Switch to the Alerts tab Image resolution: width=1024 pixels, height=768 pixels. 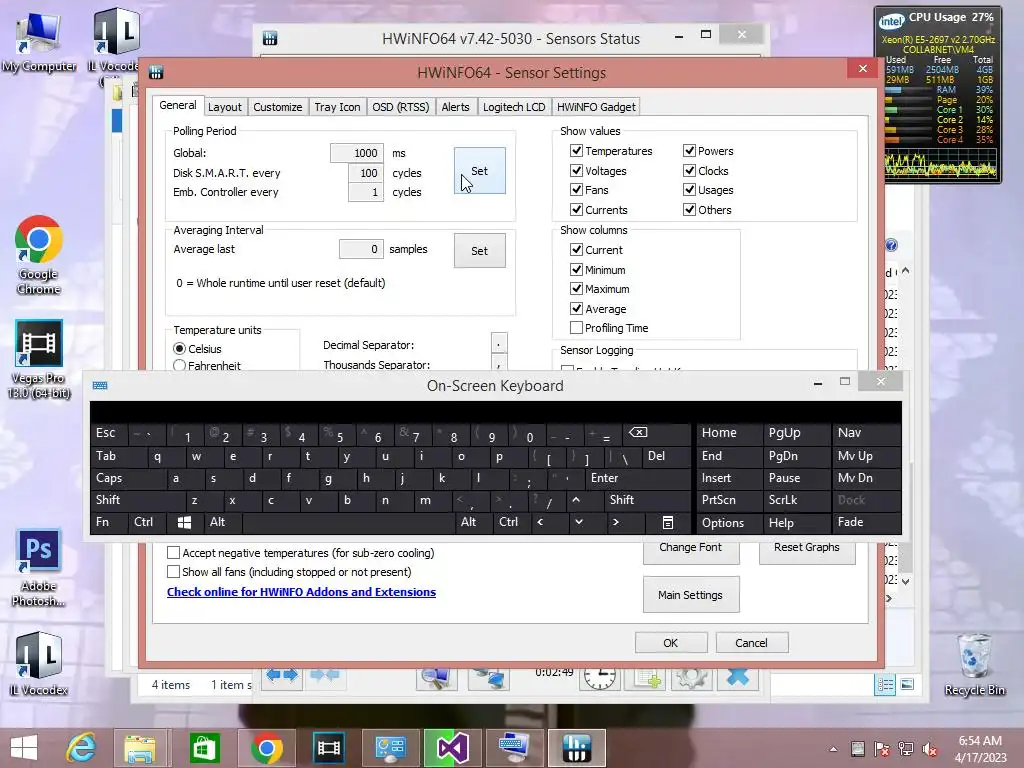point(455,107)
